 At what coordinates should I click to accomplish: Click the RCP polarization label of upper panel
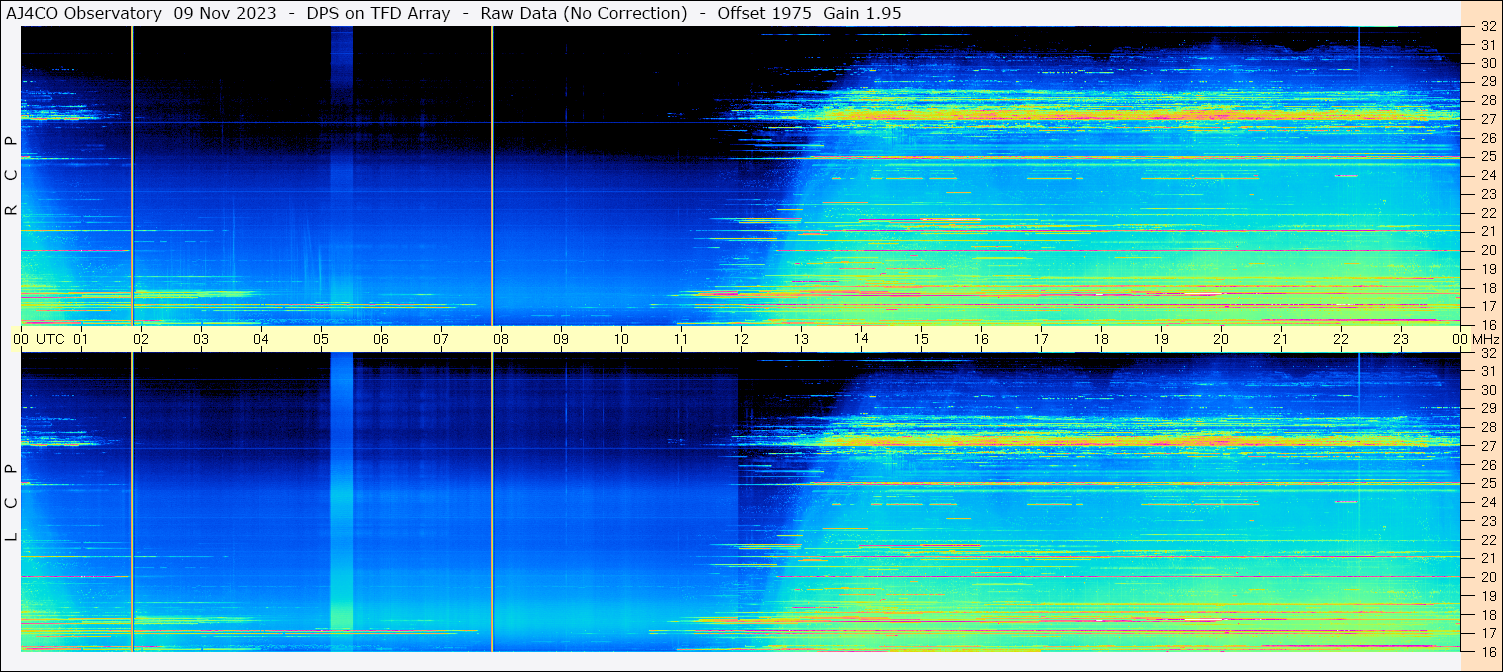(x=11, y=175)
